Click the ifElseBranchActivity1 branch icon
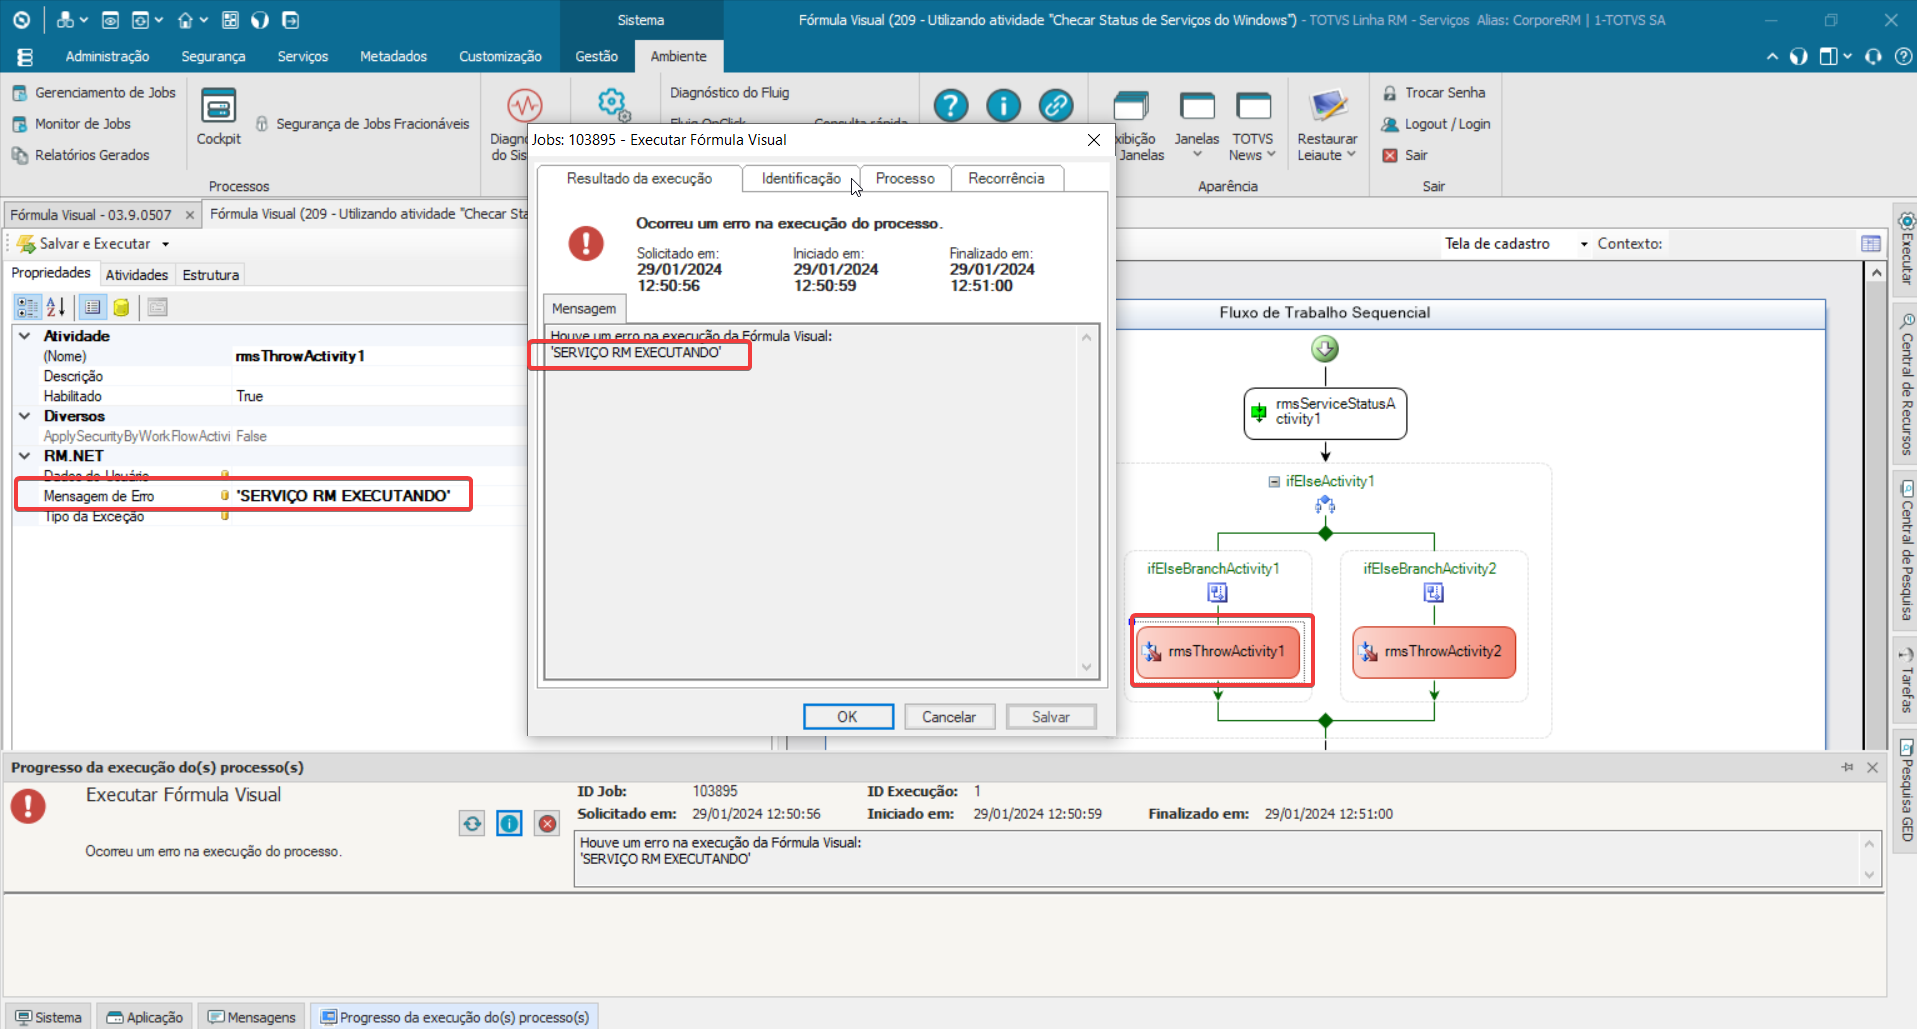This screenshot has height=1029, width=1917. click(x=1217, y=593)
